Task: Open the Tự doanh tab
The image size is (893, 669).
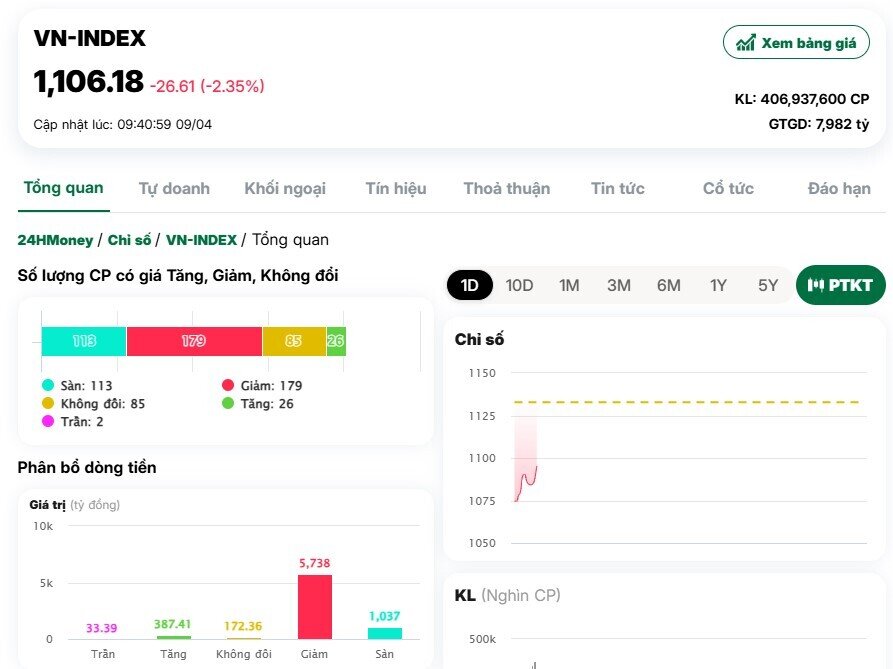Action: click(174, 189)
